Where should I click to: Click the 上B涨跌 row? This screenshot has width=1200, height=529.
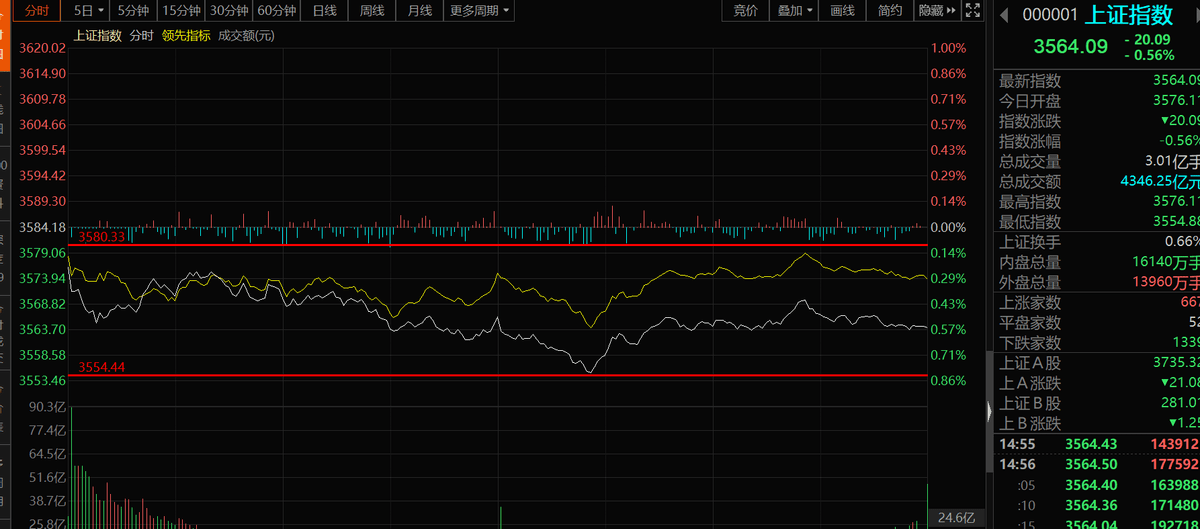point(1098,424)
